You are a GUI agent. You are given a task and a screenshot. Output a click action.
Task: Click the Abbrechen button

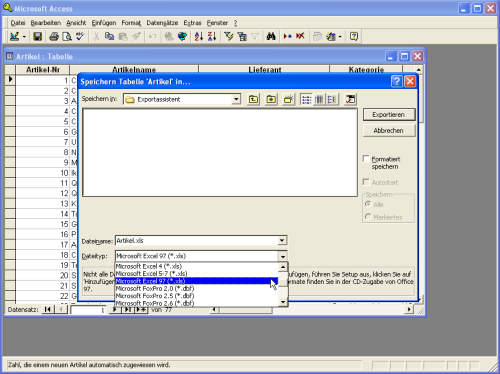click(389, 131)
